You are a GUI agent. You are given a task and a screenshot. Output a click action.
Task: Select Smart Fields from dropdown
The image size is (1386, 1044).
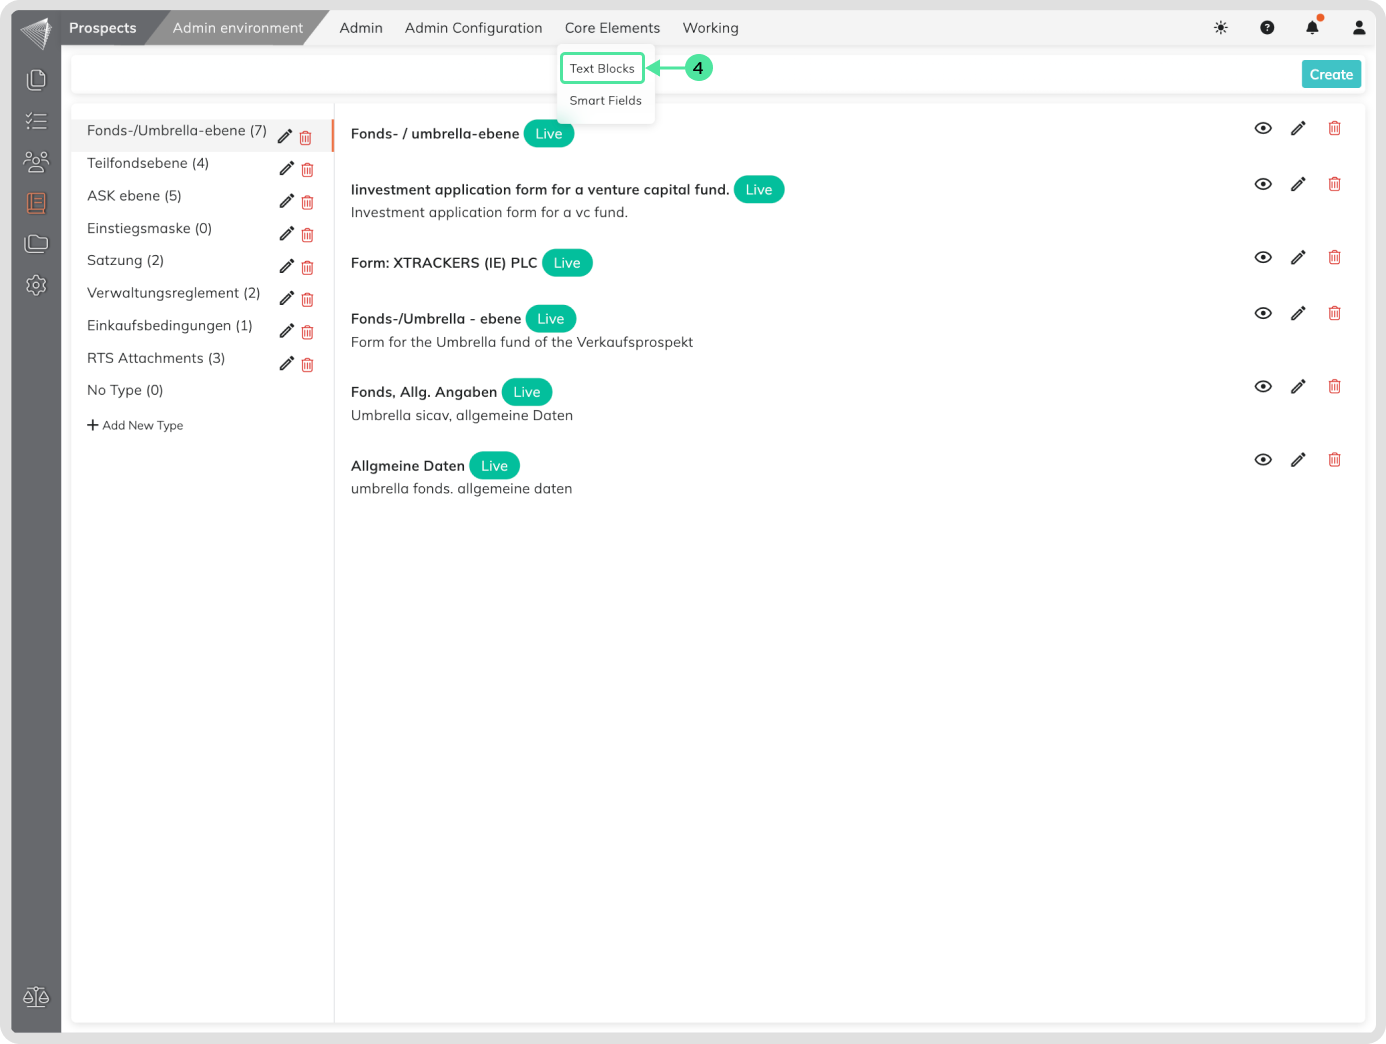(605, 101)
